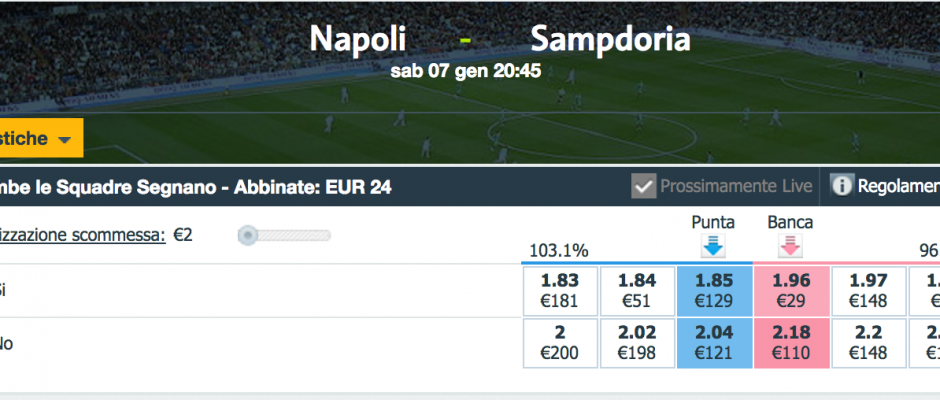Screen dimensions: 940x400
Task: Select the 1.83 odds cell for Si
Action: pyautogui.click(x=560, y=291)
